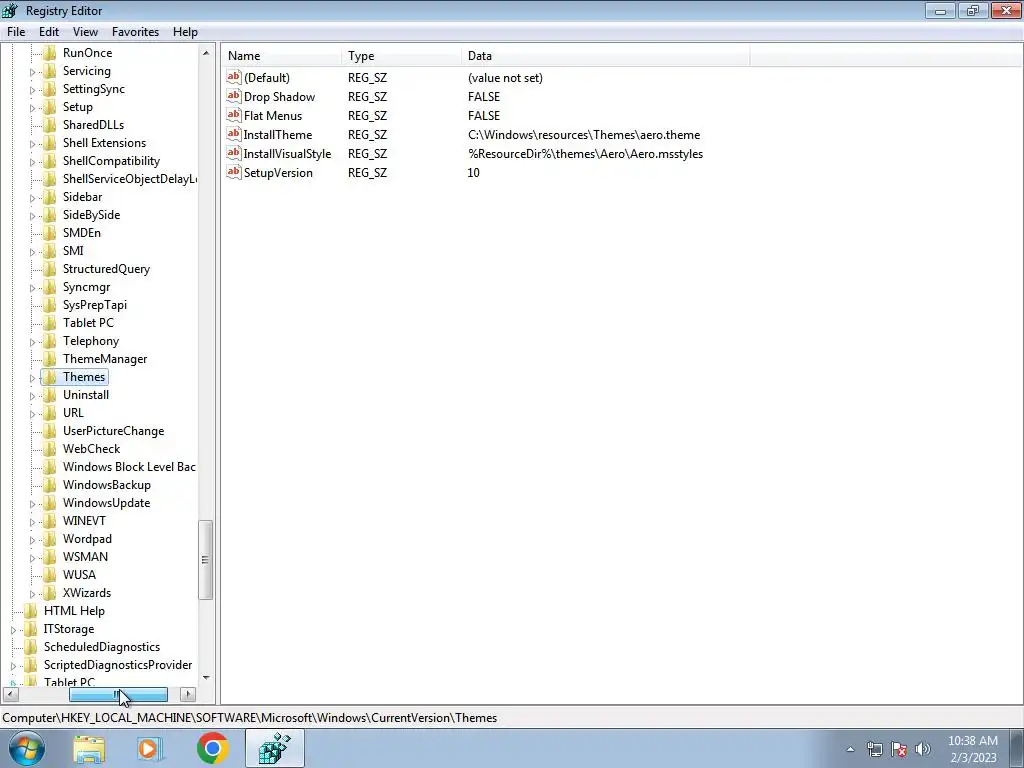
Task: Open the volume control in system tray
Action: click(922, 749)
